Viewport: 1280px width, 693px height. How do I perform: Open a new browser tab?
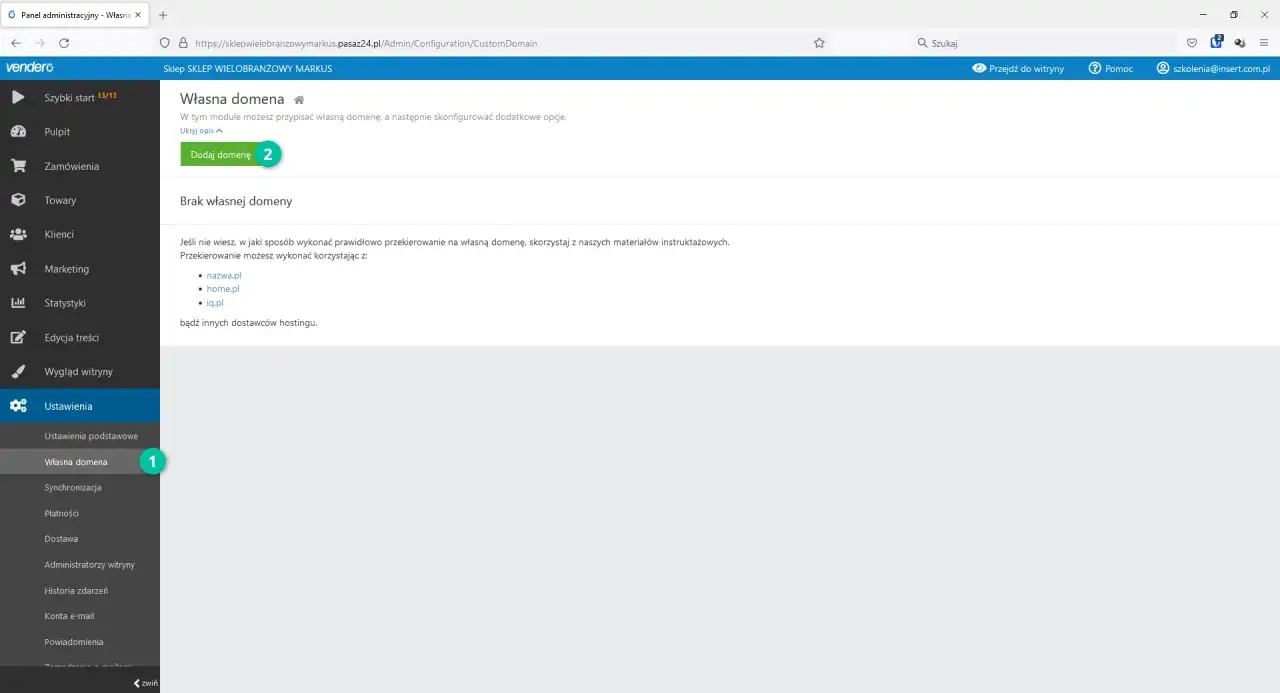tap(163, 15)
